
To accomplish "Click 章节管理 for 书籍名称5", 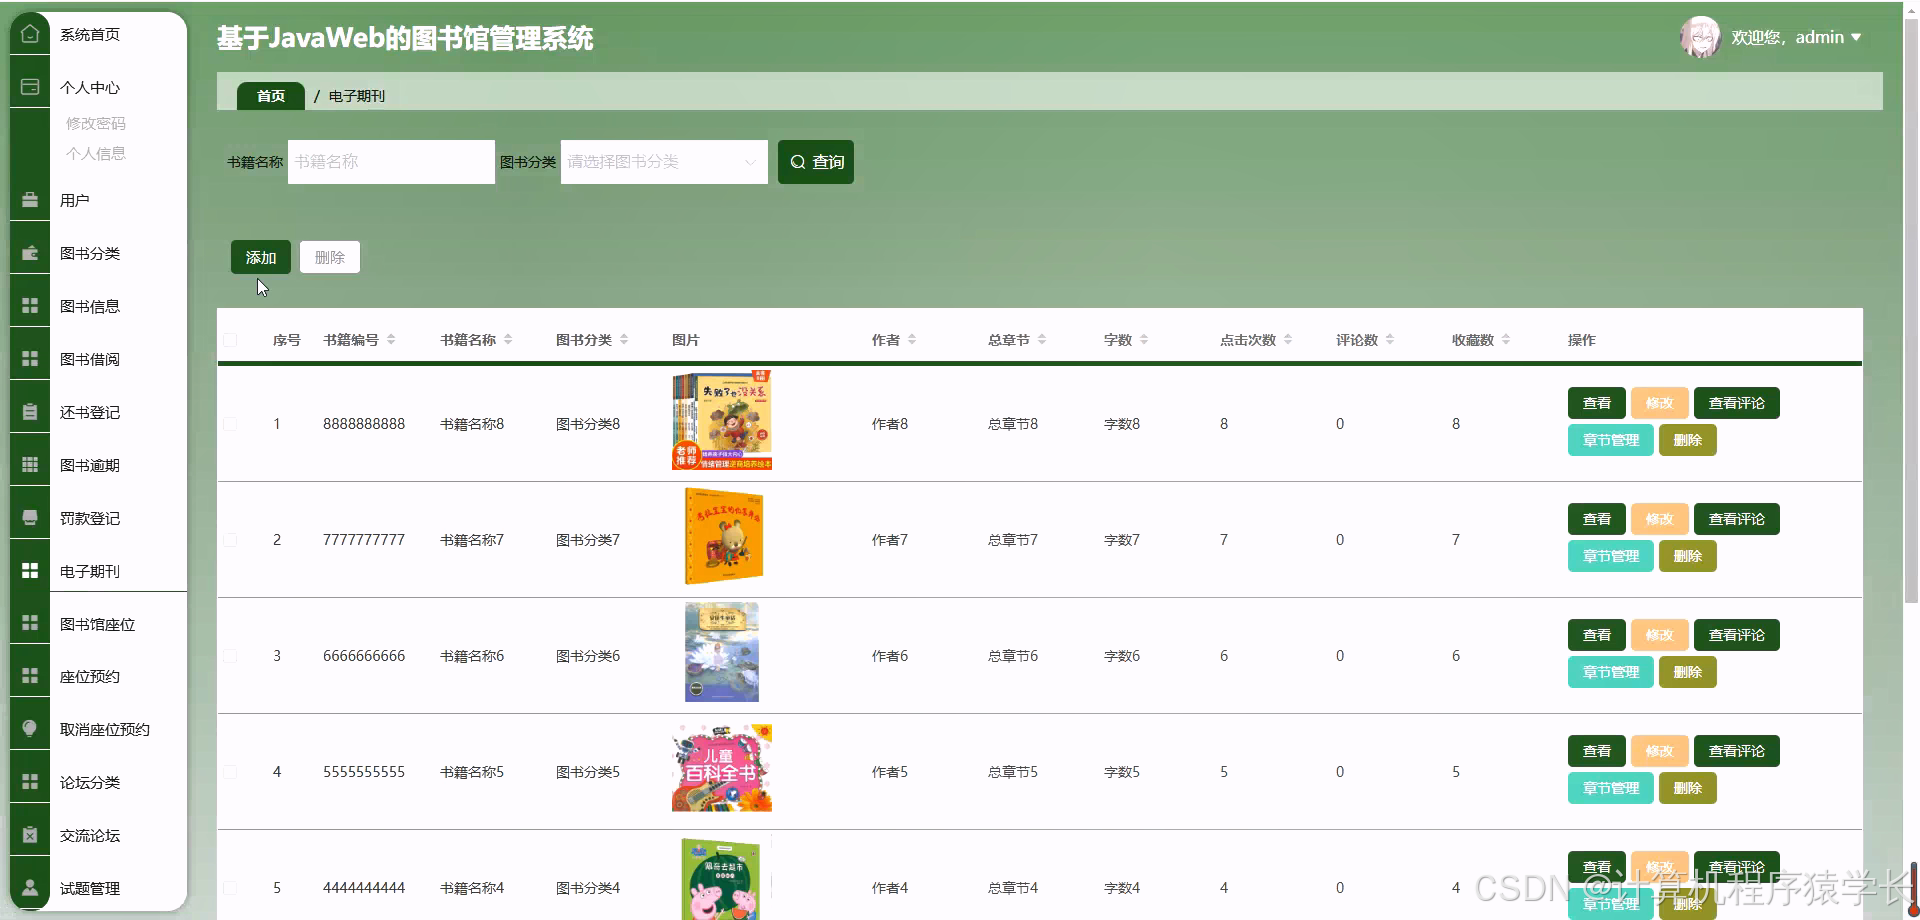I will [1611, 788].
